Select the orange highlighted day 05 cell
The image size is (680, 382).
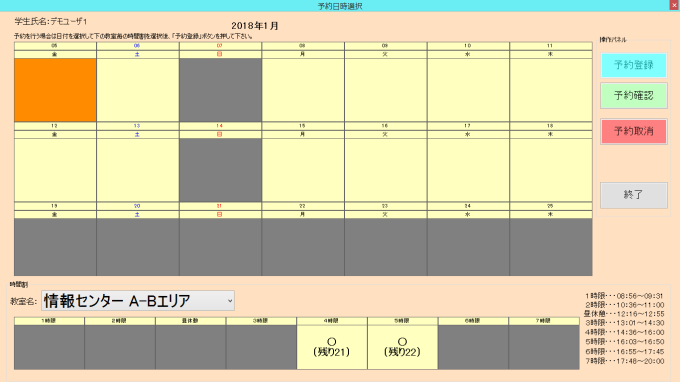click(x=55, y=90)
